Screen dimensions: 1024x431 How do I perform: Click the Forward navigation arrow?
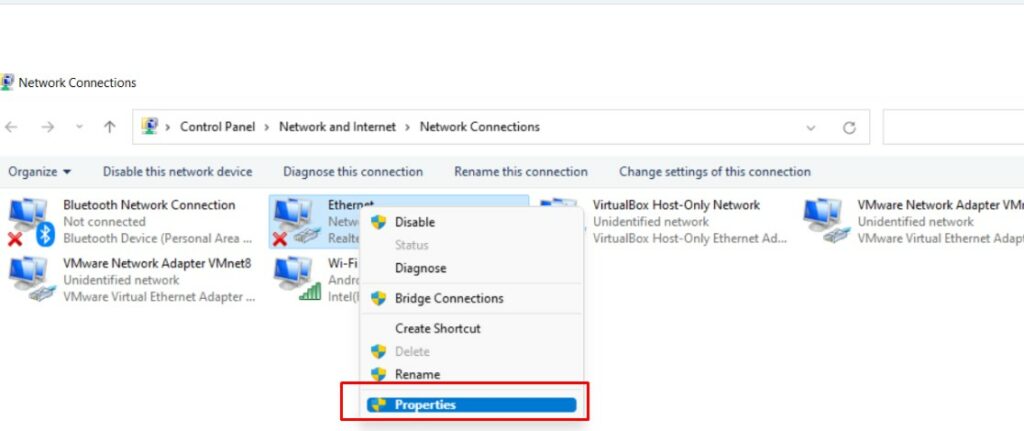click(x=47, y=127)
